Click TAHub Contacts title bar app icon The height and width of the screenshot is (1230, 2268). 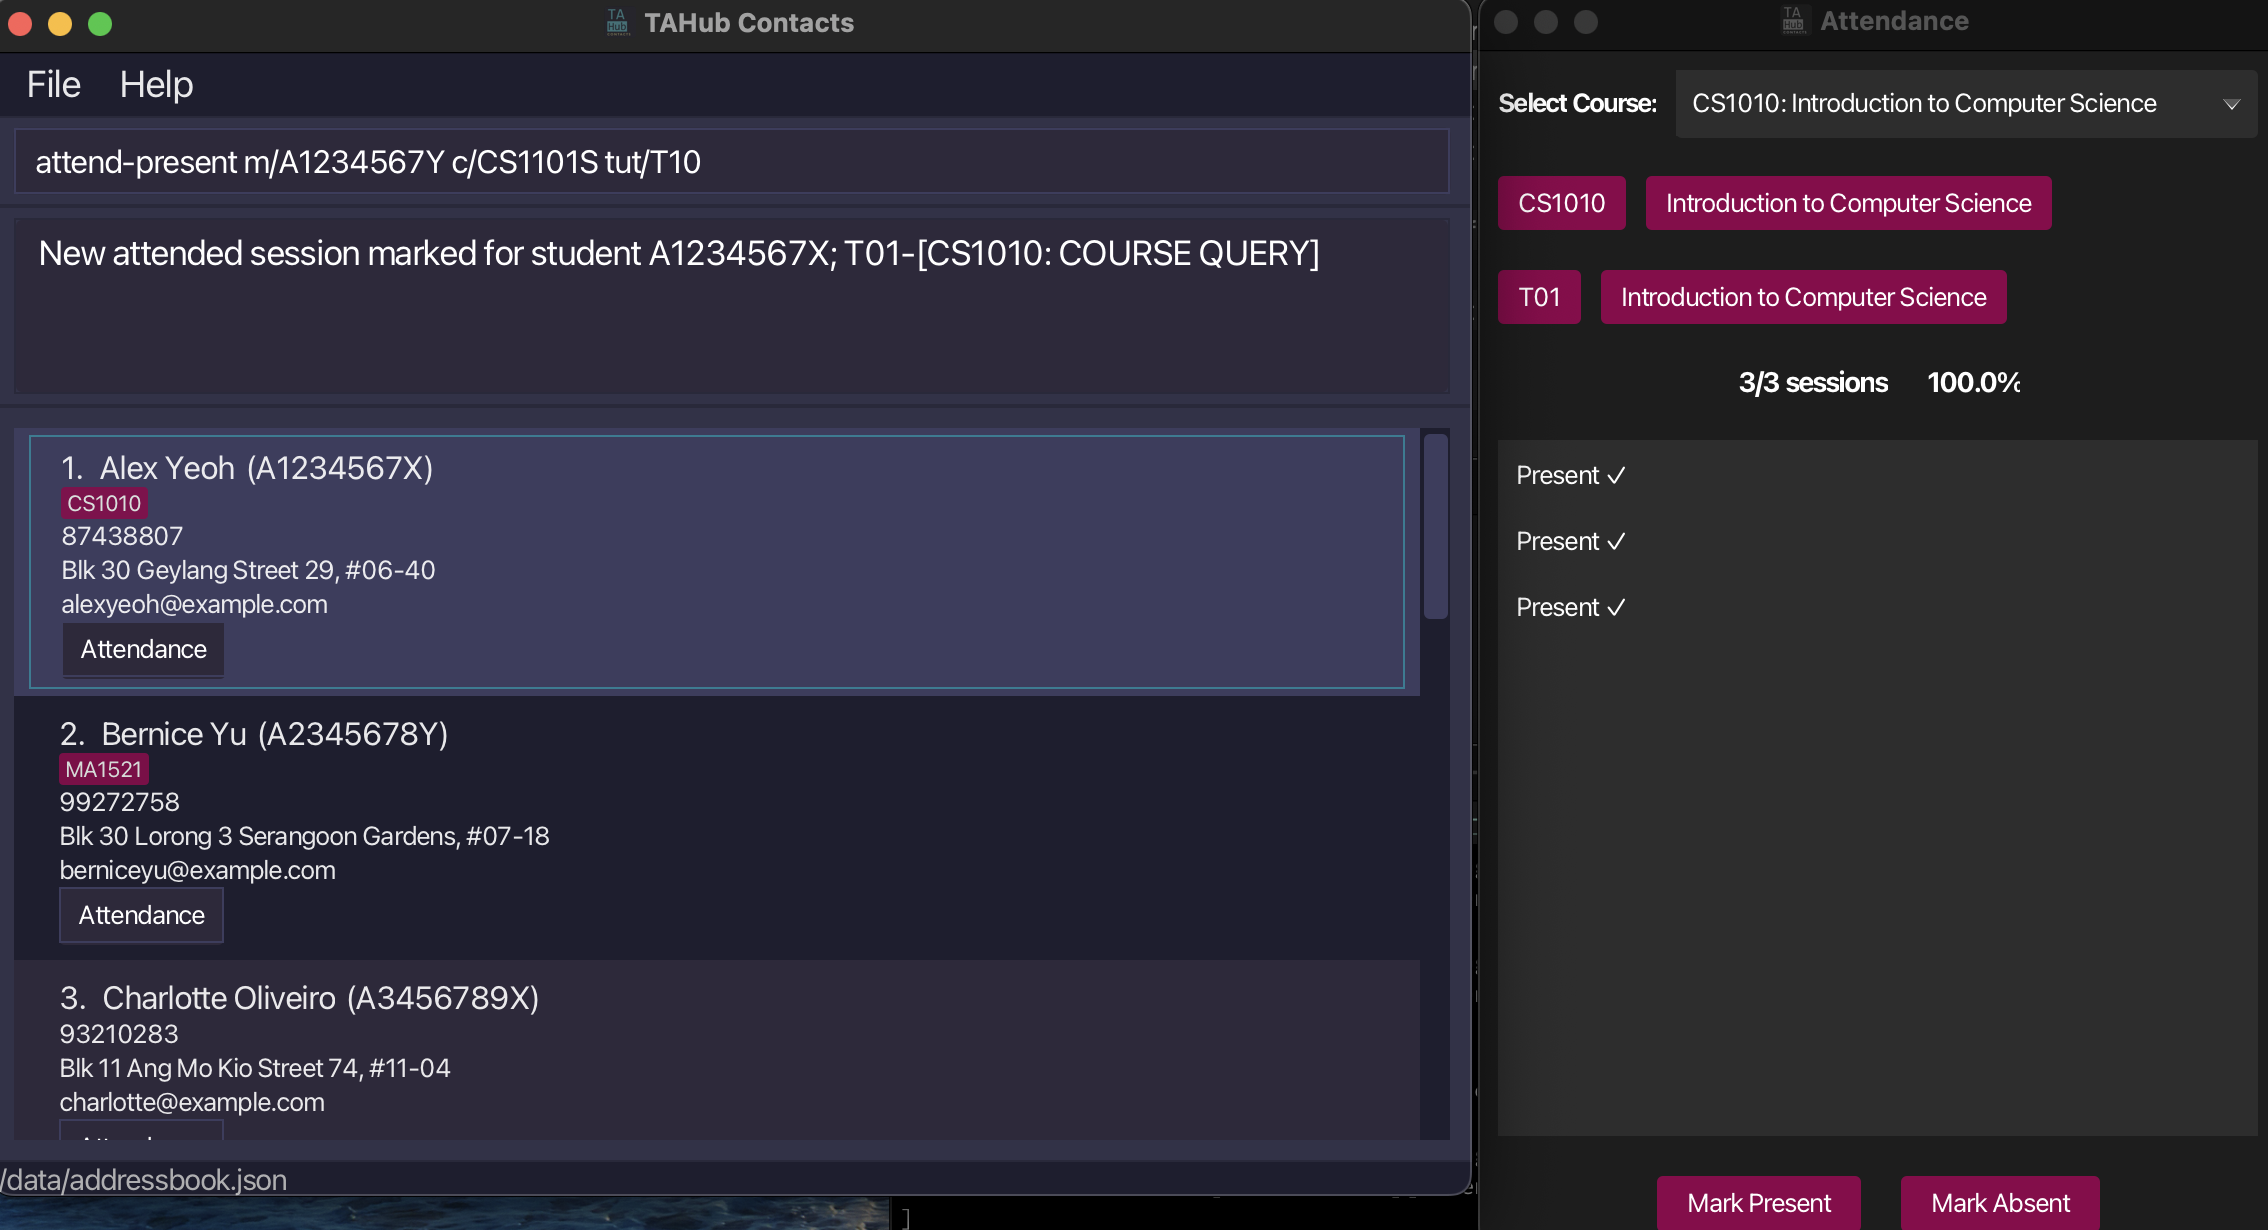618,22
